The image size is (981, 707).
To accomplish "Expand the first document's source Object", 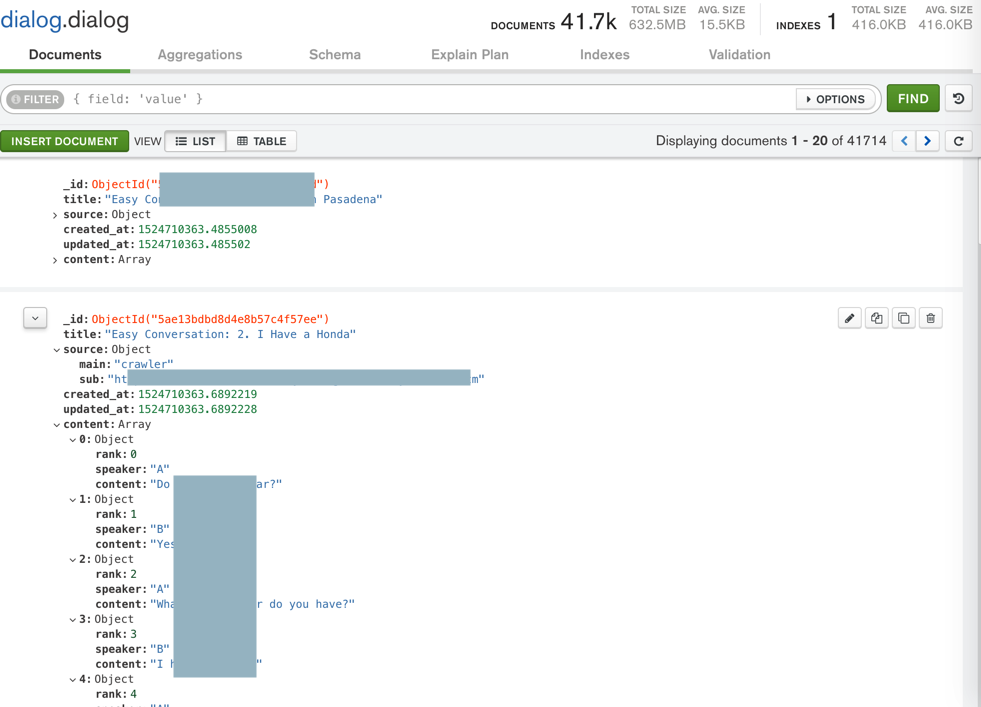I will (x=55, y=215).
